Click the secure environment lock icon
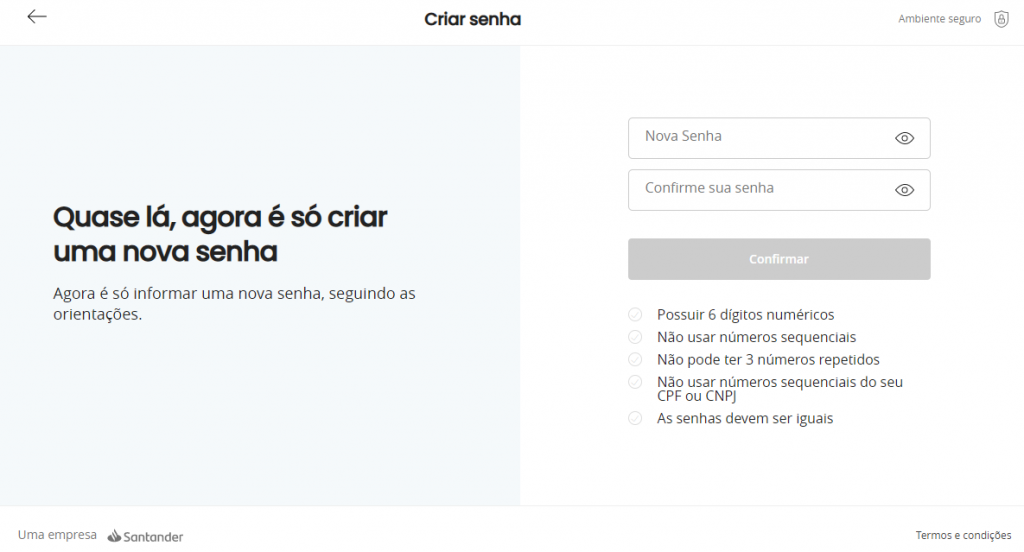Screen dimensions: 1024x552 (1001, 19)
